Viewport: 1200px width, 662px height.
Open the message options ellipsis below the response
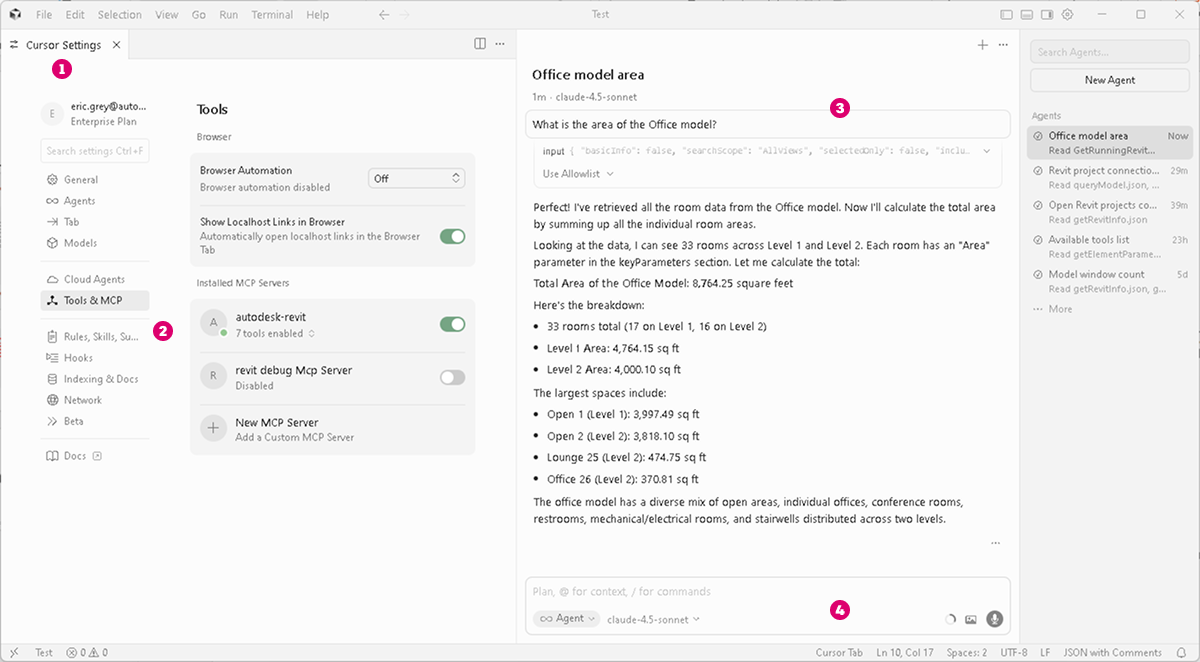(995, 543)
